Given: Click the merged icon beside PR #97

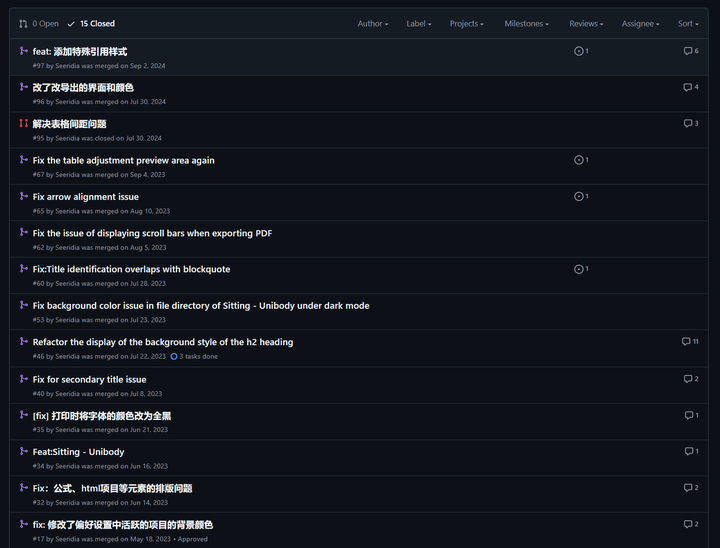Looking at the screenshot, I should (24, 51).
